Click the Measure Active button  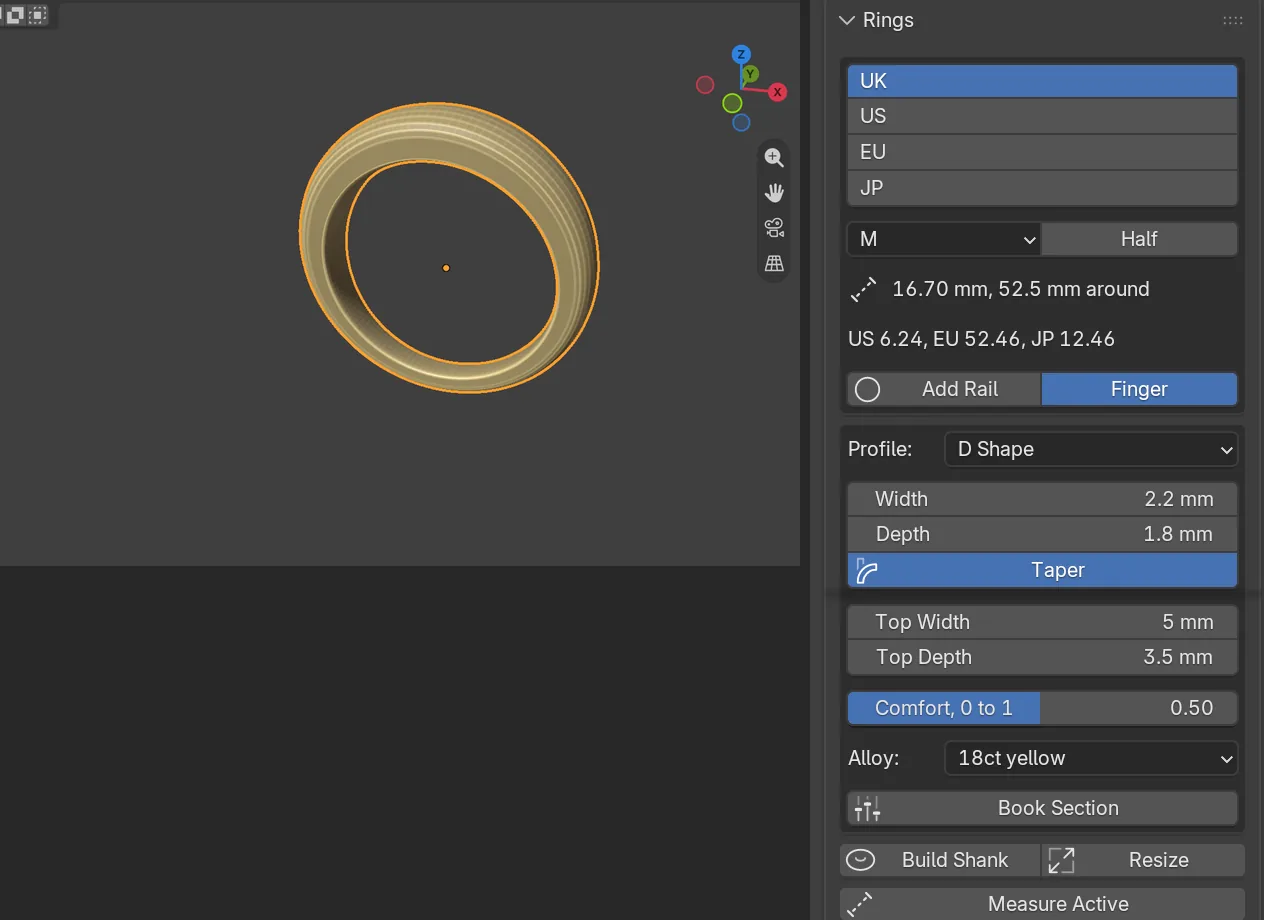1042,904
